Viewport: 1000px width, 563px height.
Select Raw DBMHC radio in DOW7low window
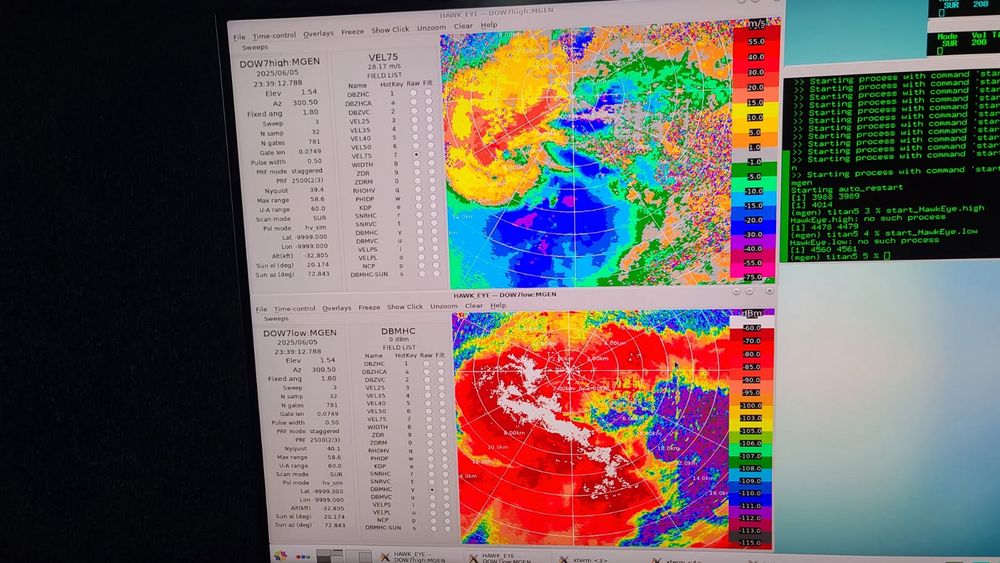point(432,489)
